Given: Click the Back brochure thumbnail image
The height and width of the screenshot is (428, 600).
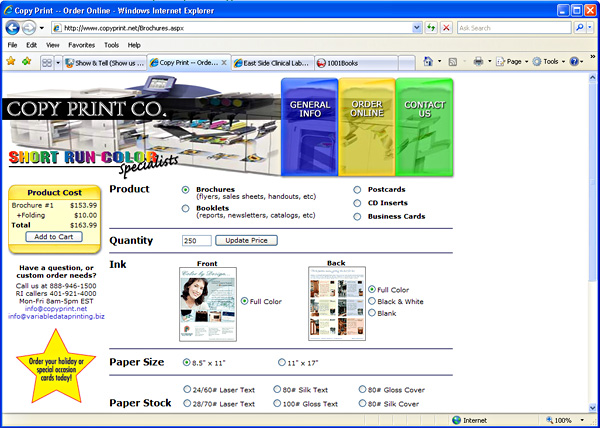Looking at the screenshot, I should 337,304.
